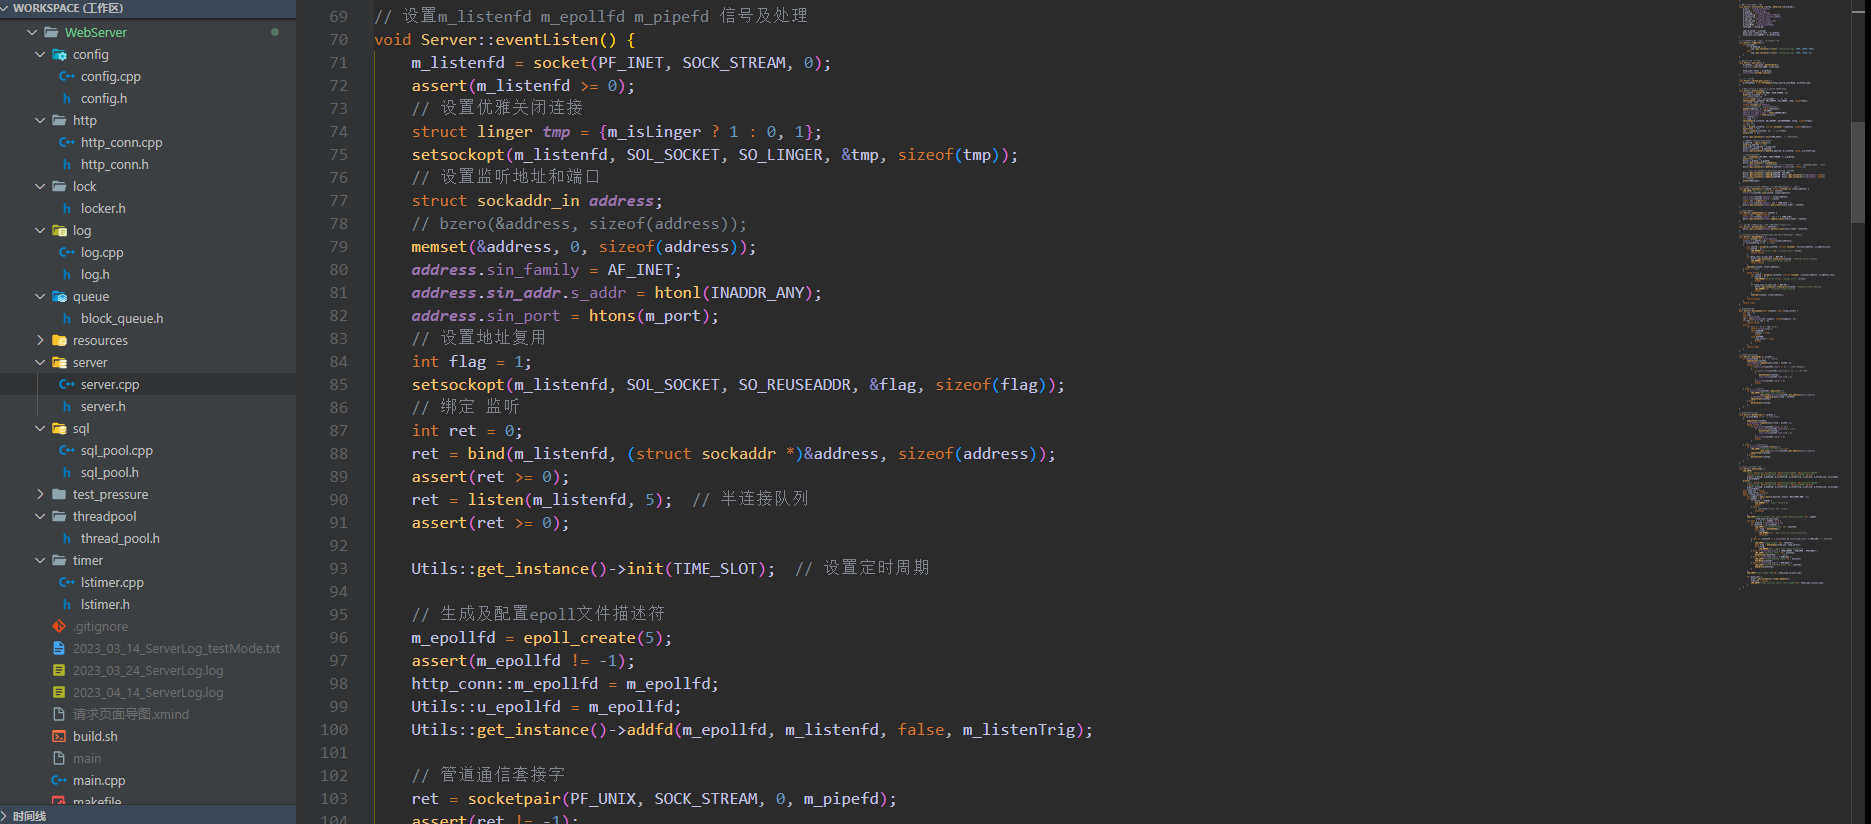This screenshot has width=1871, height=824.
Task: Open thread_pool.h file
Action: pos(120,538)
